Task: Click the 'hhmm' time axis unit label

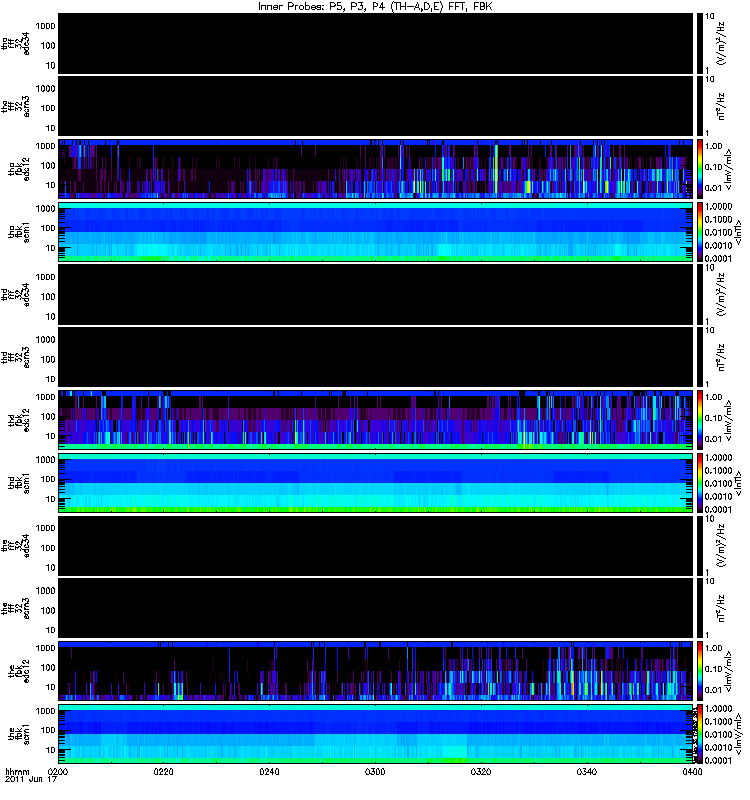Action: [17, 771]
